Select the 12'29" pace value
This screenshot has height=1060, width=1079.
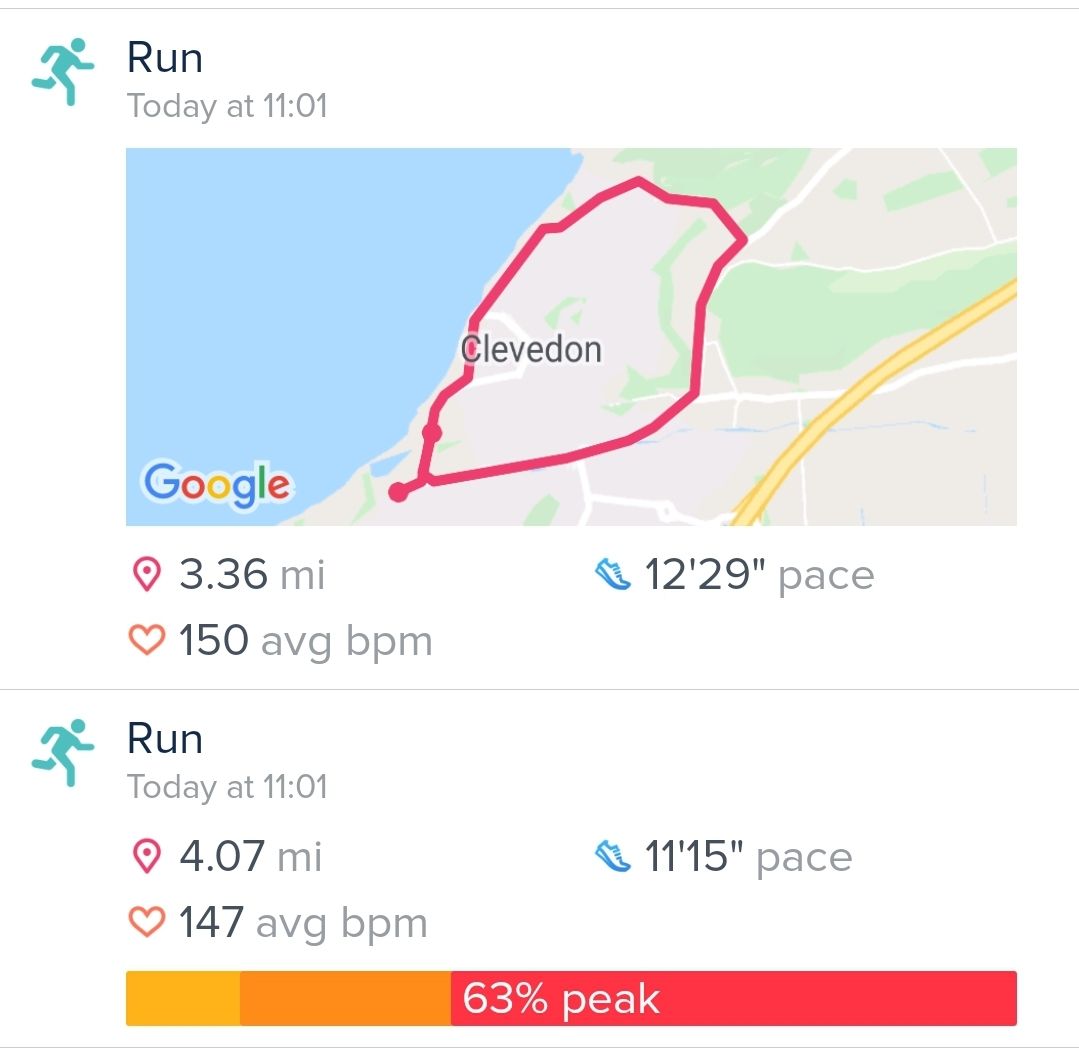[759, 575]
